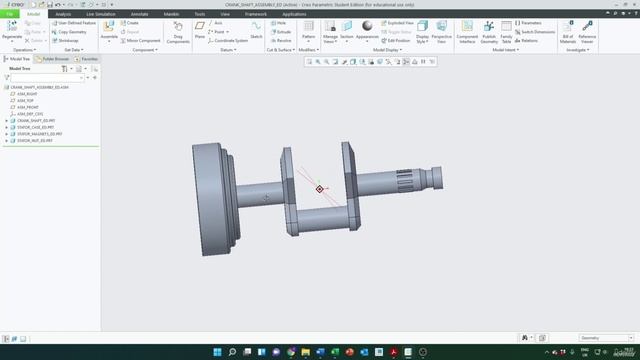Expand the Model Display group dropdown
Viewport: 640px width, 360px height.
387,50
